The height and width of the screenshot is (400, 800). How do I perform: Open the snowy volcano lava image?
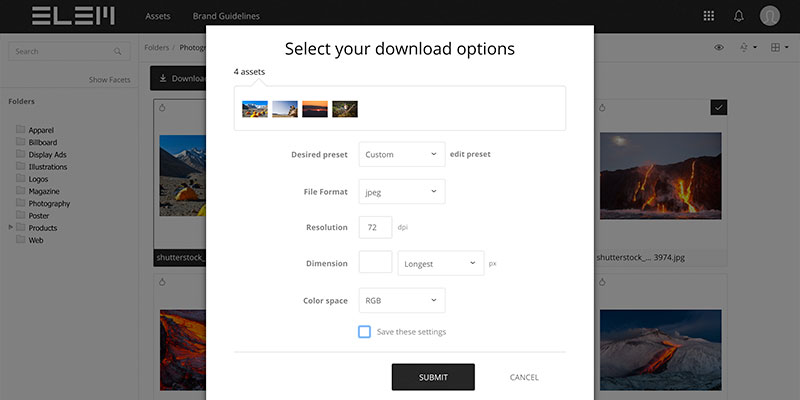click(x=661, y=350)
